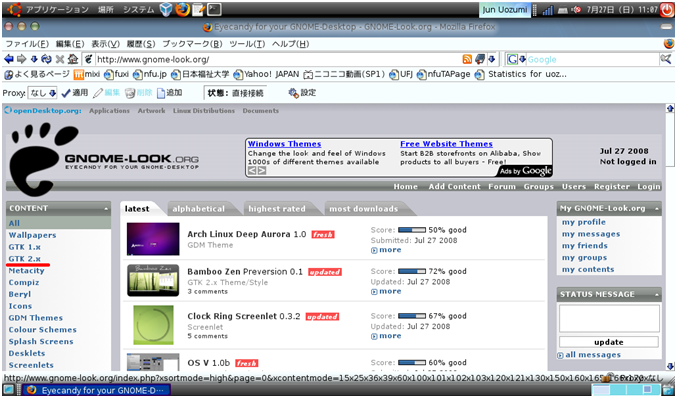Click the red power button icon
Viewport: 677px width, 398px height.
(667, 9)
